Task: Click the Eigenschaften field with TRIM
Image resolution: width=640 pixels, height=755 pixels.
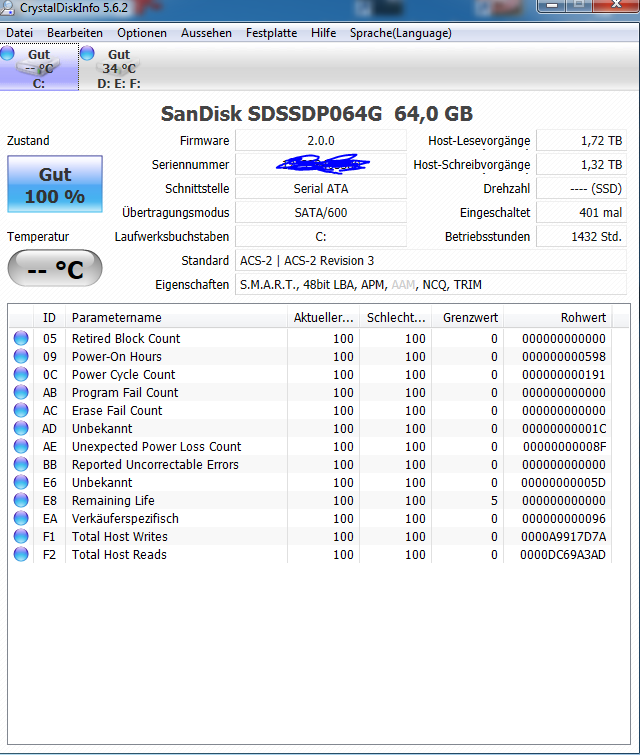Action: tap(431, 285)
